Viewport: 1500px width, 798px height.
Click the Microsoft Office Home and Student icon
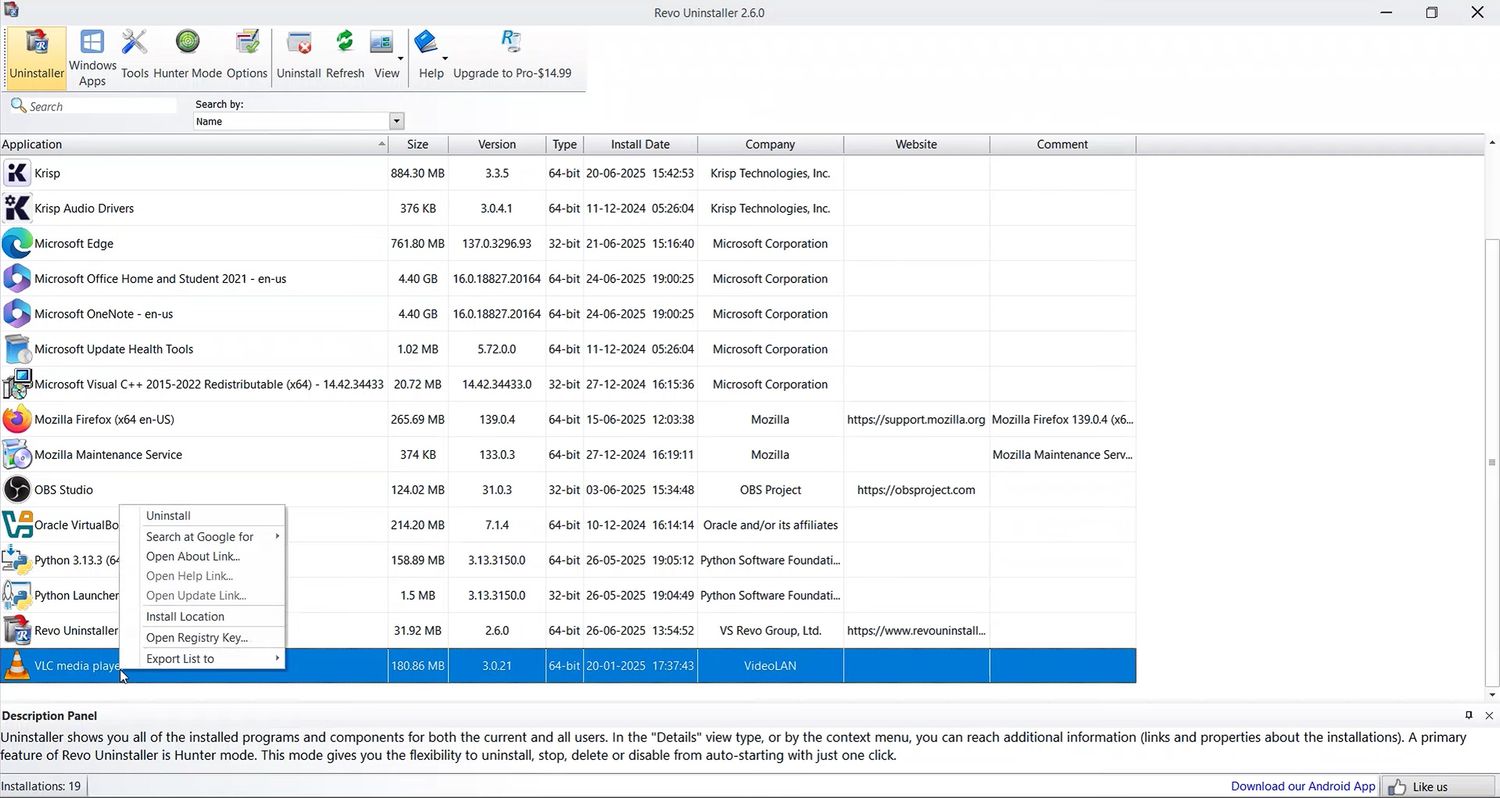click(17, 278)
